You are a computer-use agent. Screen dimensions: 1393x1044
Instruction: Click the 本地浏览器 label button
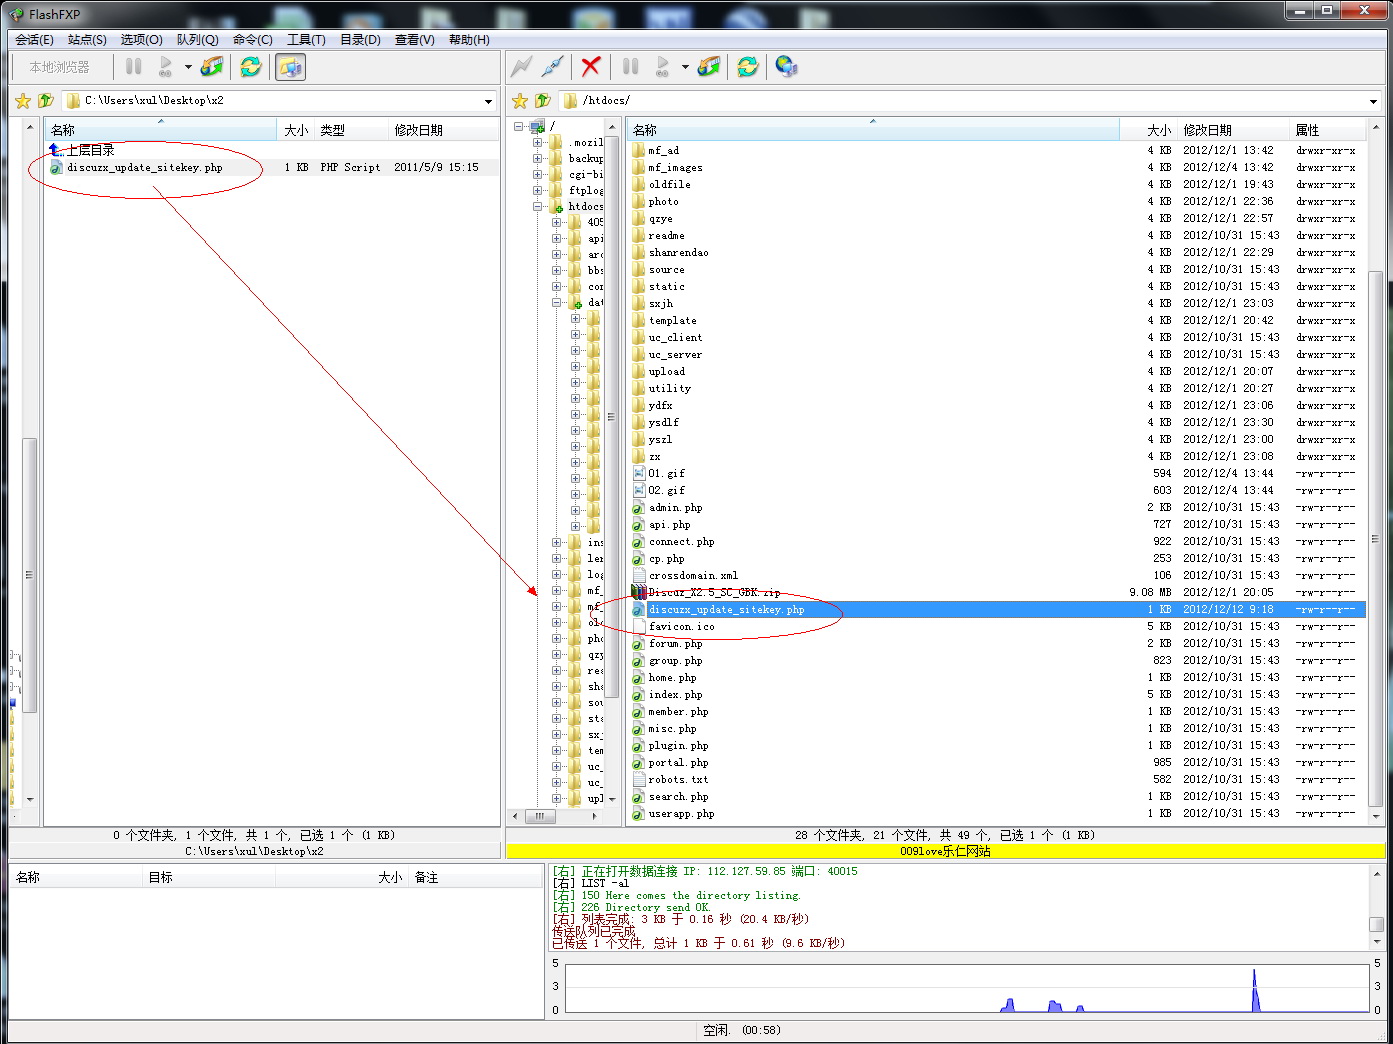tap(59, 67)
